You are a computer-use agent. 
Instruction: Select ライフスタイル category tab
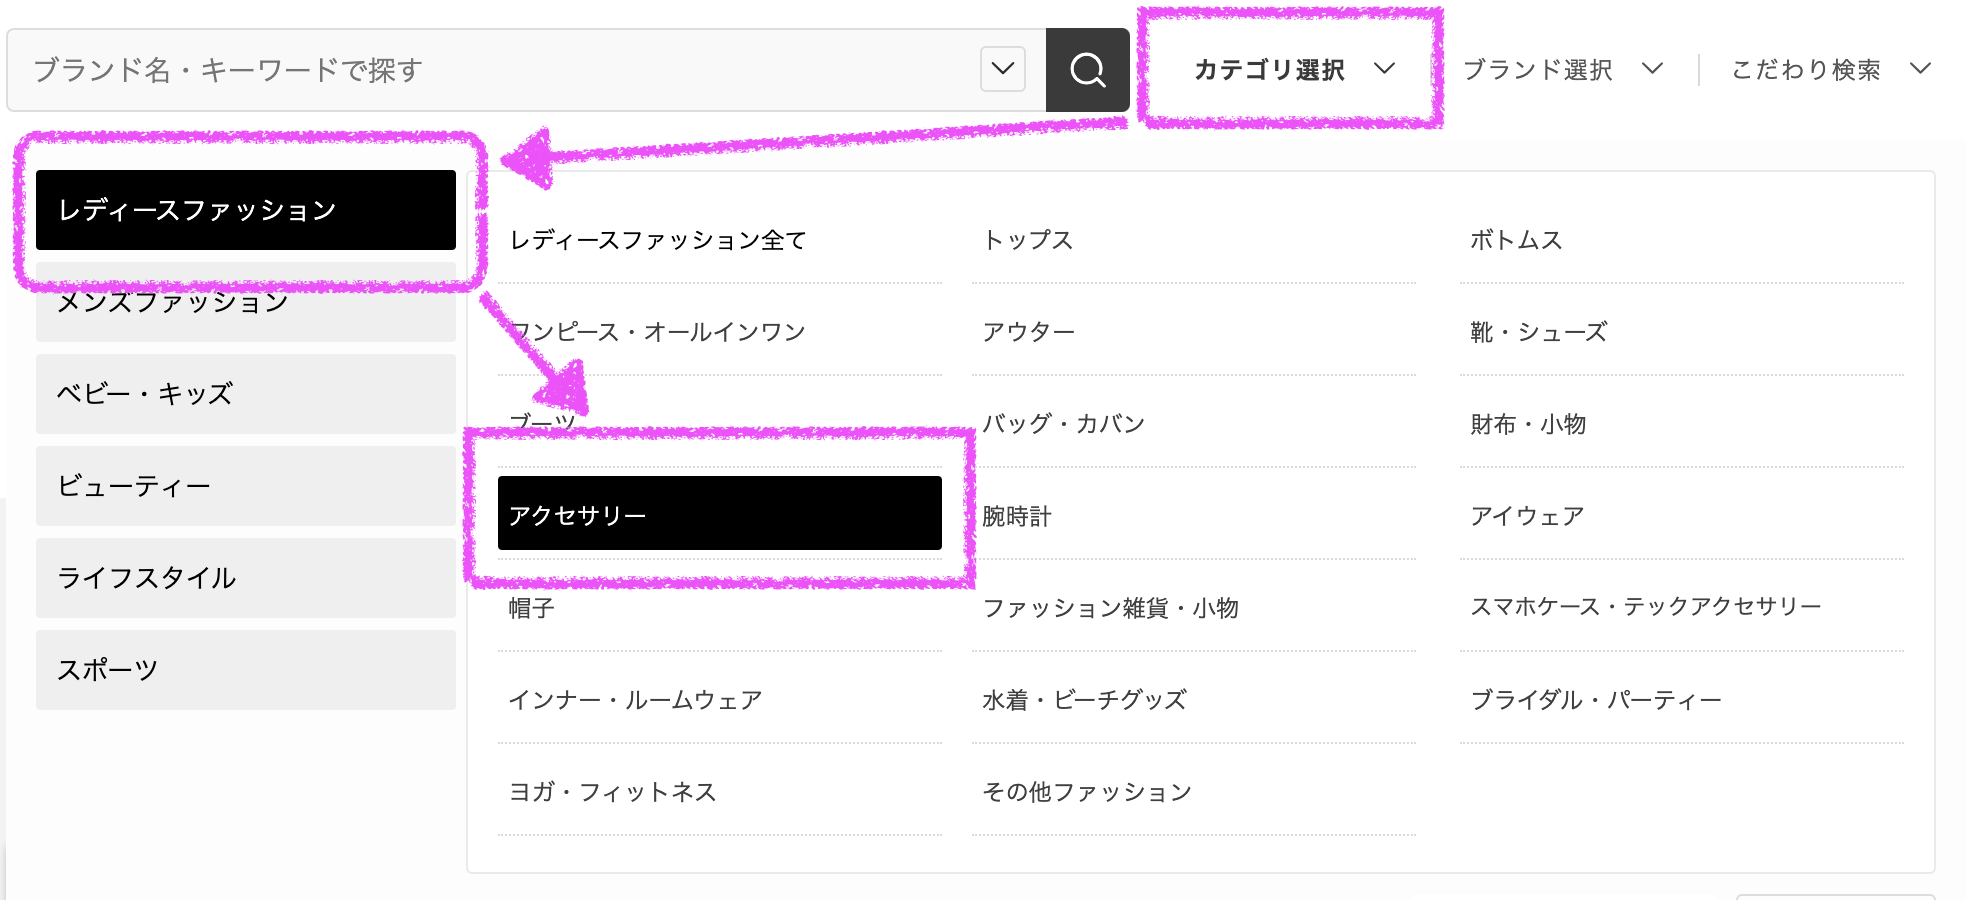[x=246, y=578]
